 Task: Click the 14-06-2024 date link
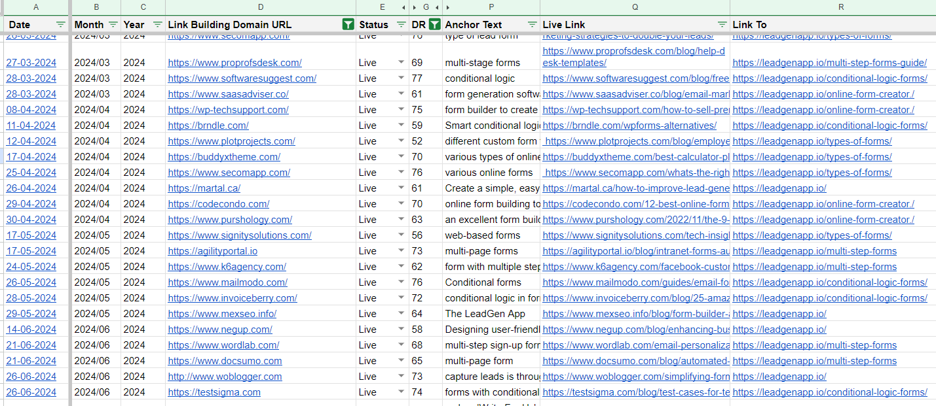(31, 330)
